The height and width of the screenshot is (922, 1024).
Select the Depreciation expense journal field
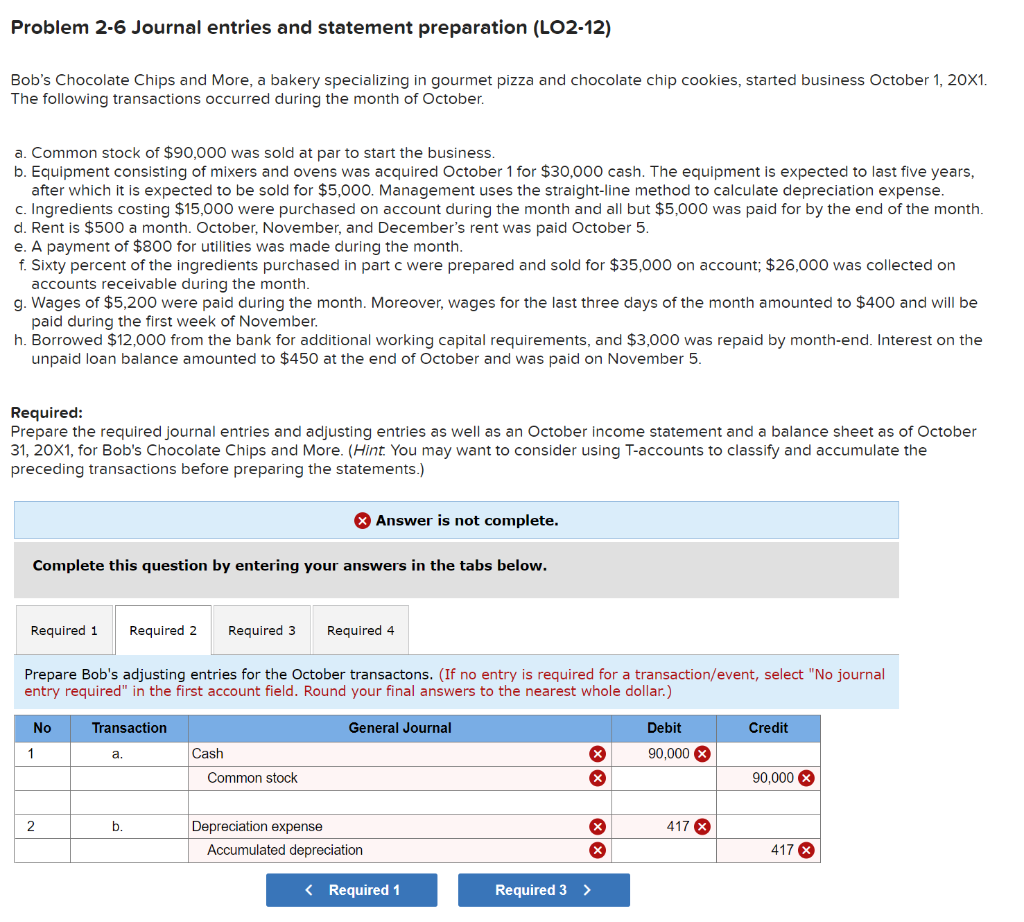click(x=400, y=827)
